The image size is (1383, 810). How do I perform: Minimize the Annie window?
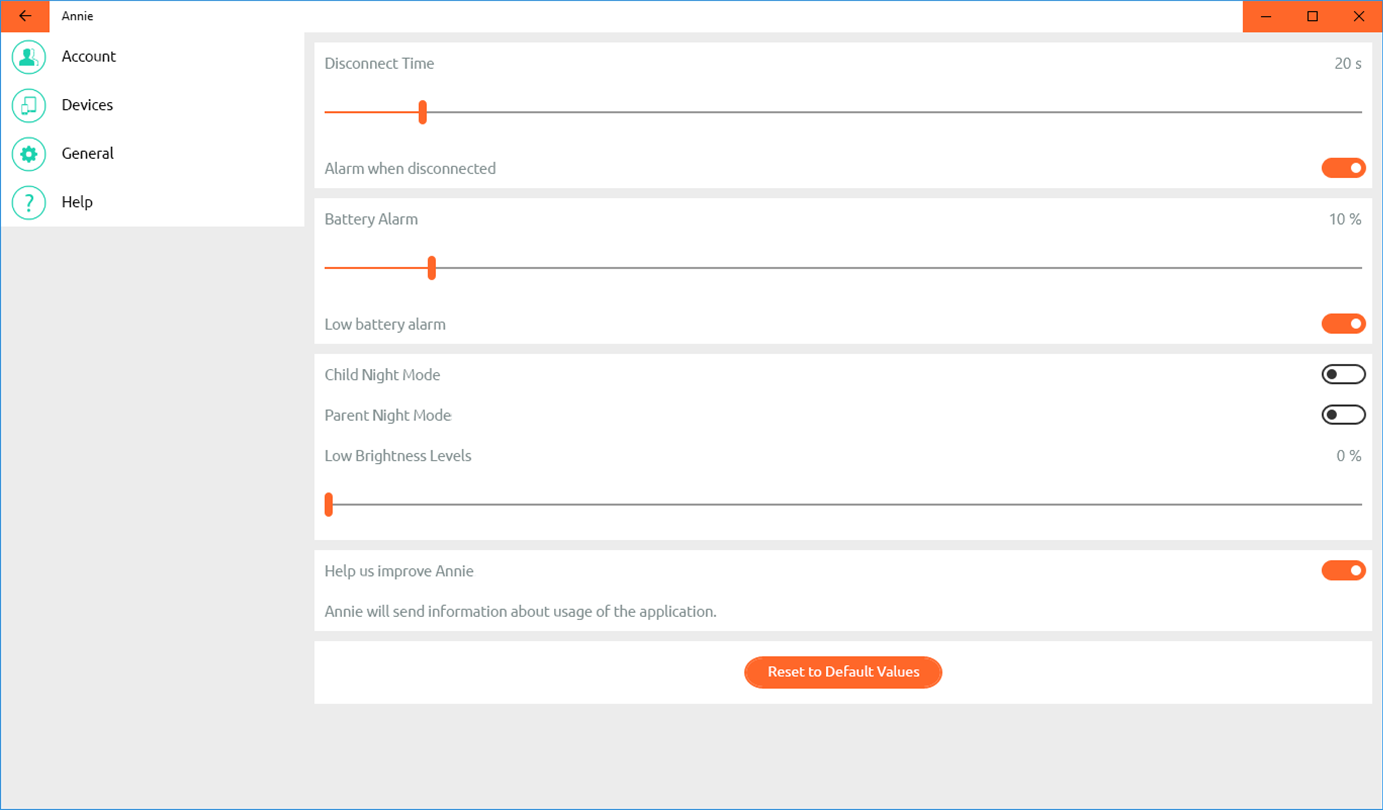pos(1266,16)
